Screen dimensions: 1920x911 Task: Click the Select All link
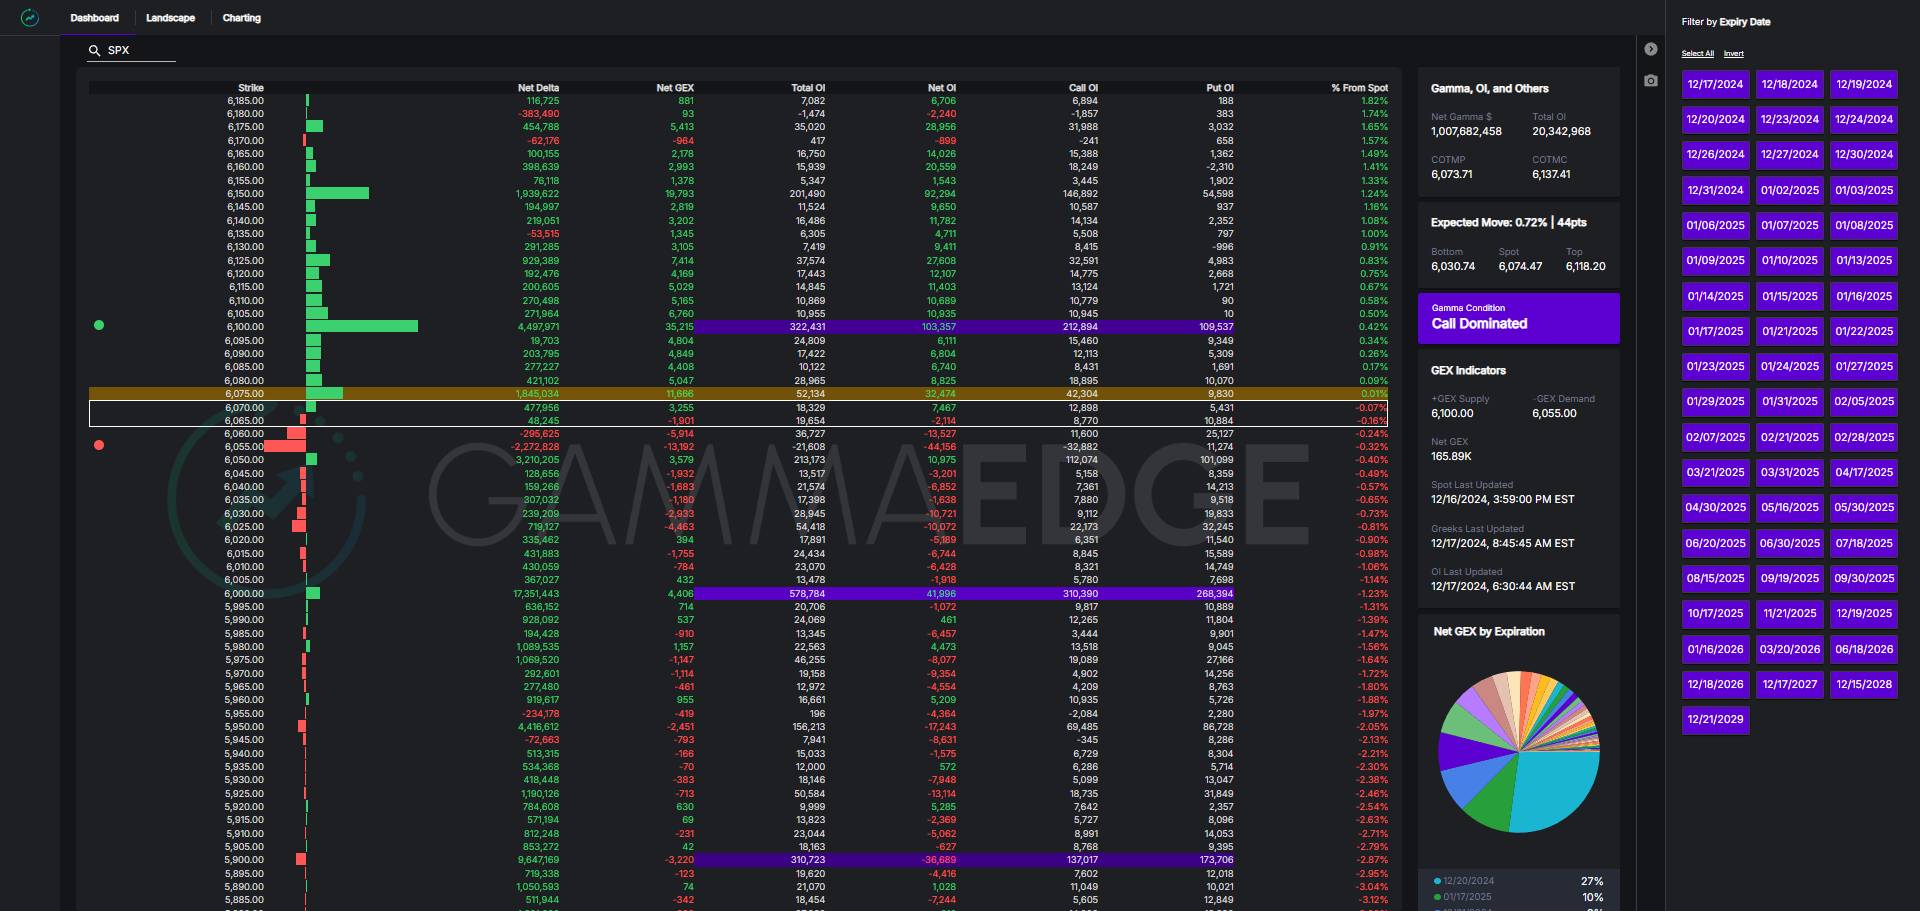coord(1697,54)
